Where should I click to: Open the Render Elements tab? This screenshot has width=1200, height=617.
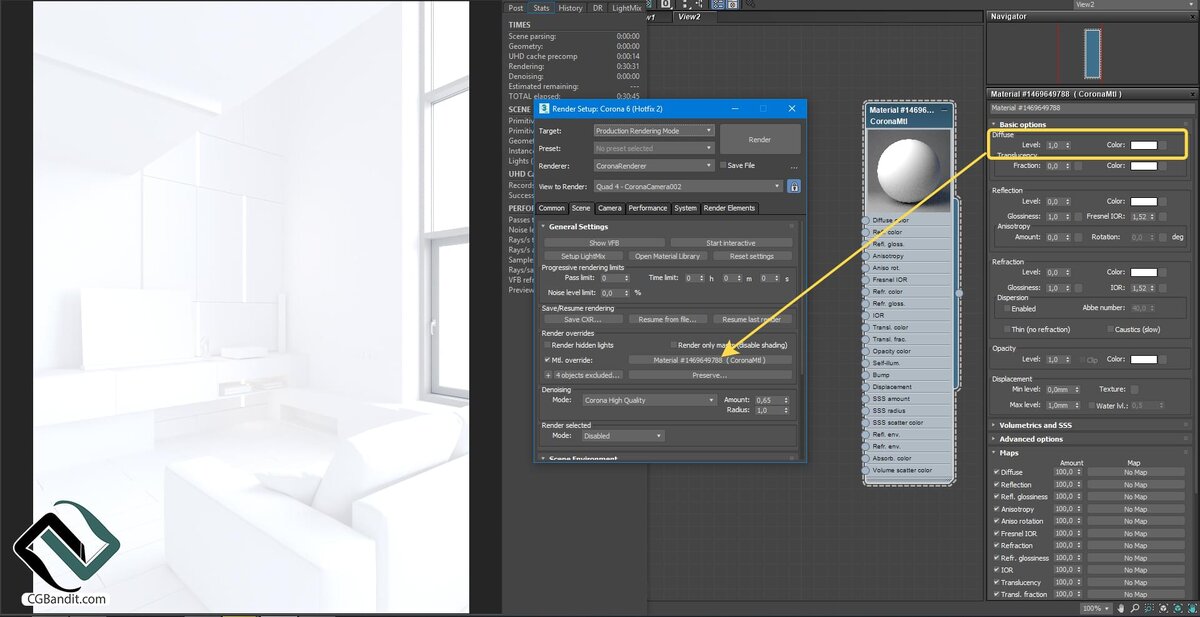730,208
